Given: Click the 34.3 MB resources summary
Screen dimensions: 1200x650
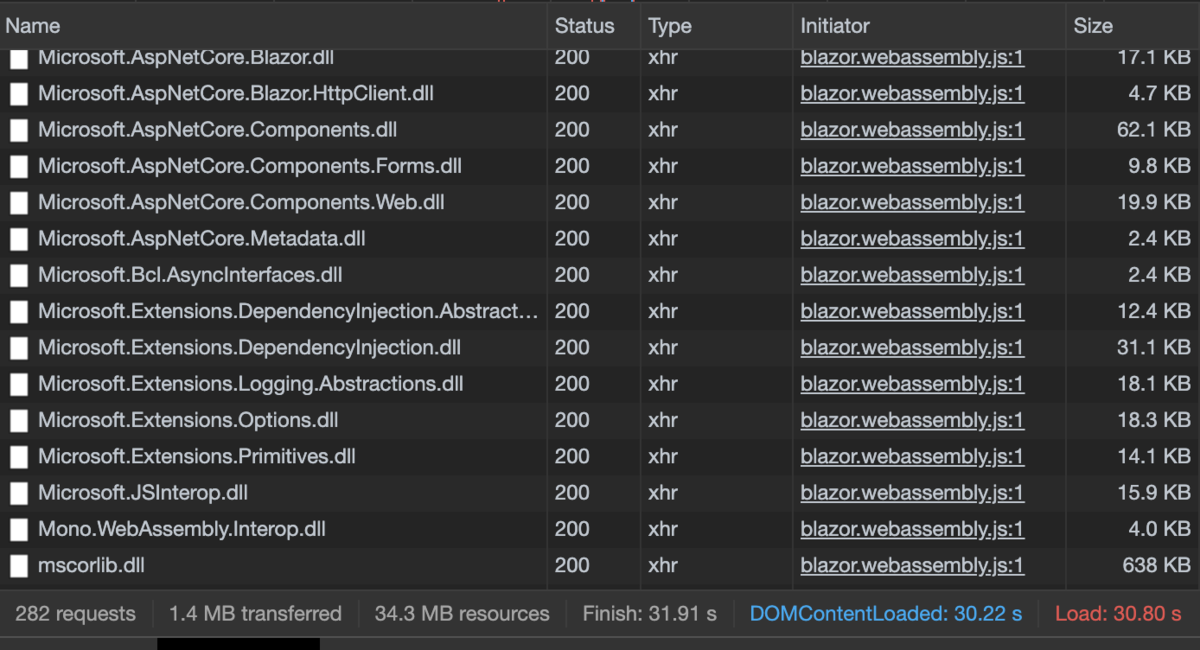Looking at the screenshot, I should [x=462, y=613].
